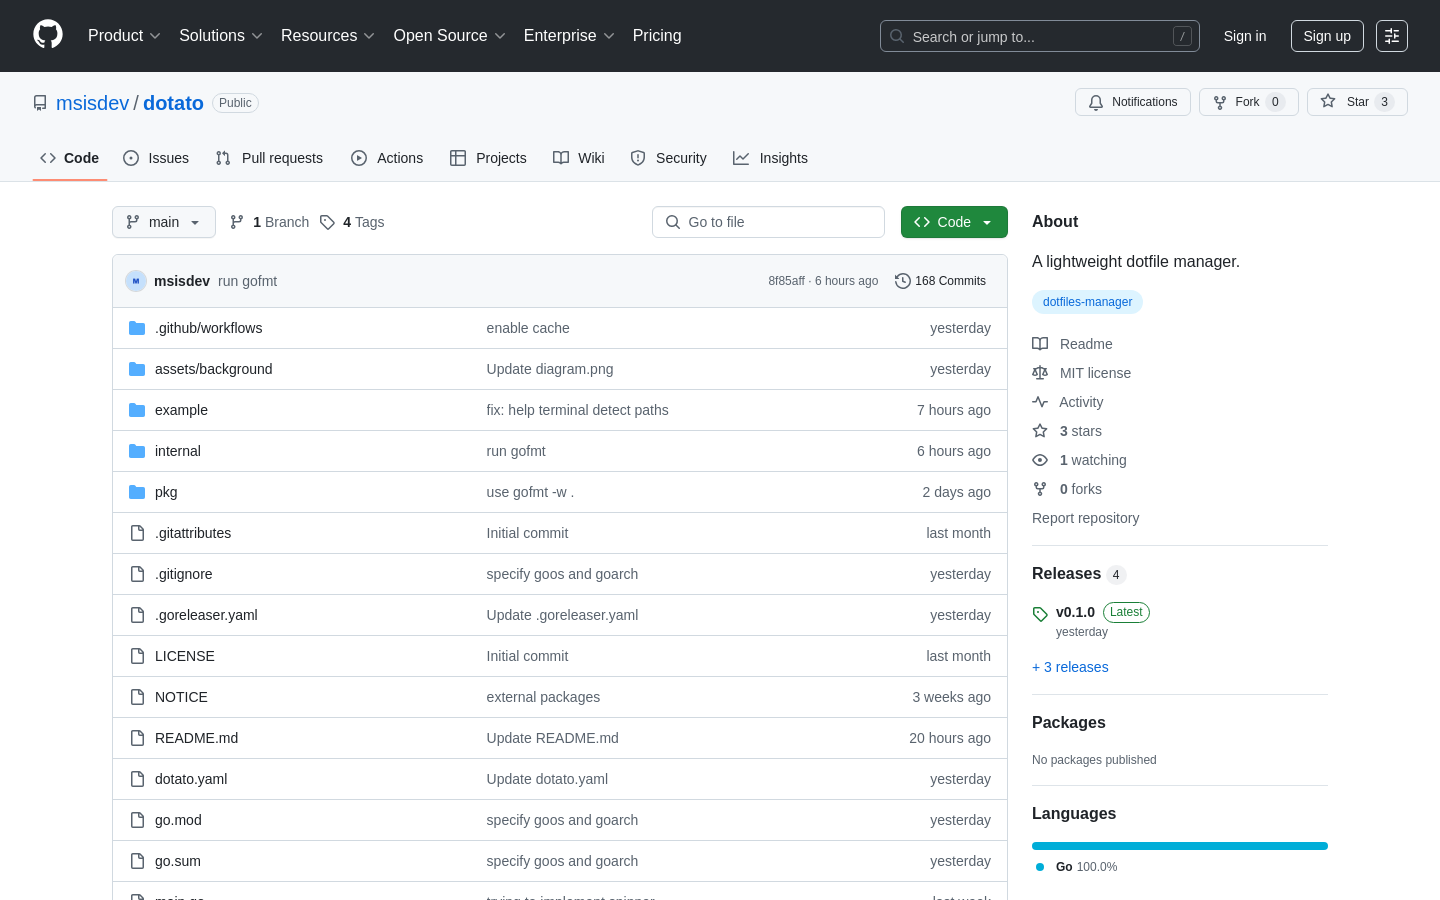Switch to the Actions tab

(387, 158)
